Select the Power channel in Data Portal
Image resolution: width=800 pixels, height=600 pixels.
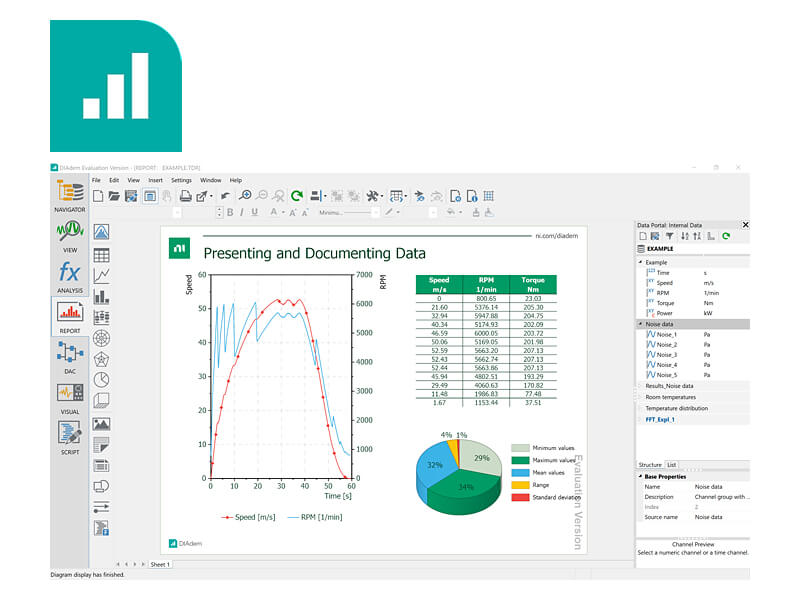tap(664, 313)
